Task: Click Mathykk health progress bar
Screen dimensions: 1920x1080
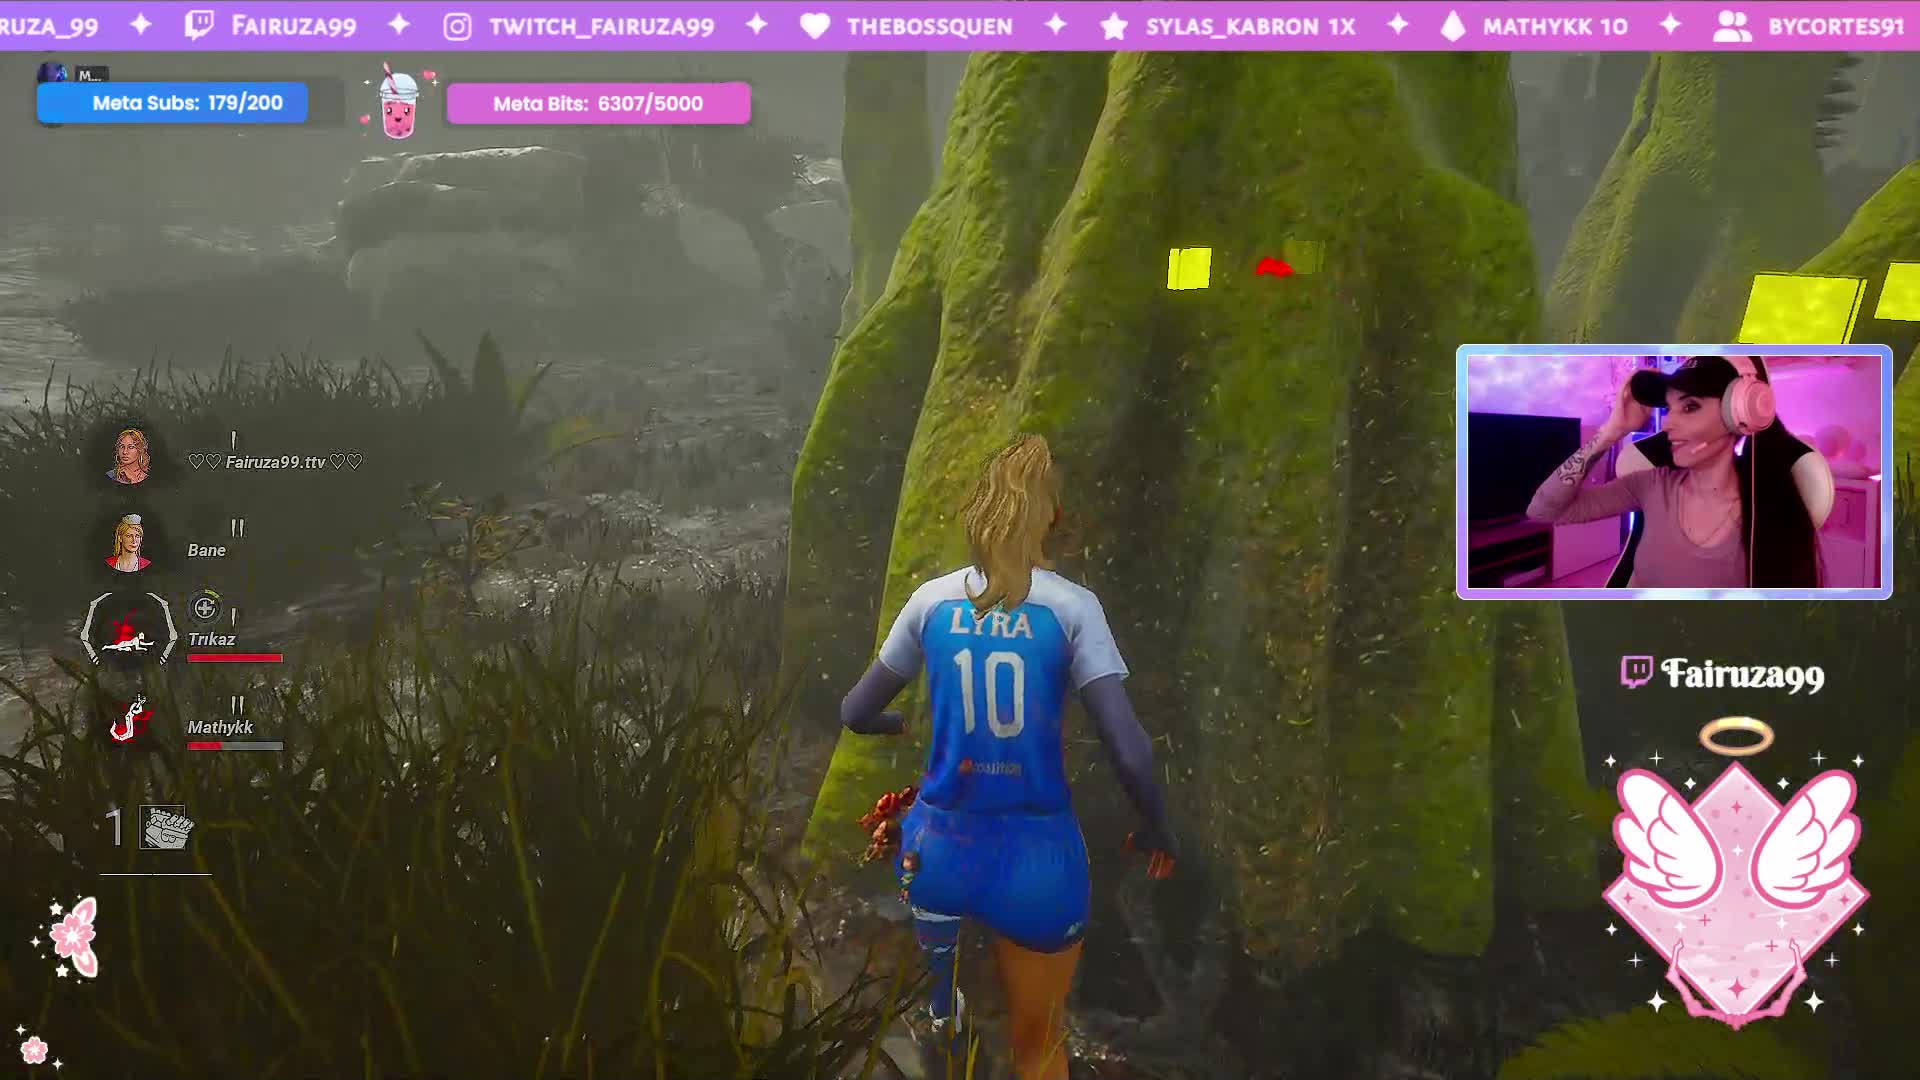Action: (x=235, y=746)
